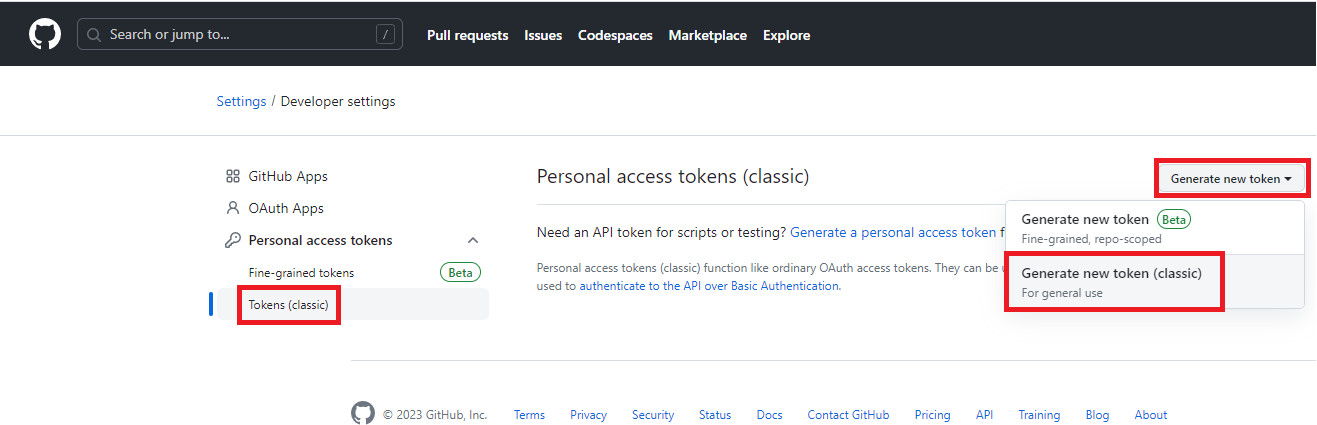The width and height of the screenshot is (1317, 425).
Task: Collapse the Personal access tokens section chevron
Action: point(473,240)
